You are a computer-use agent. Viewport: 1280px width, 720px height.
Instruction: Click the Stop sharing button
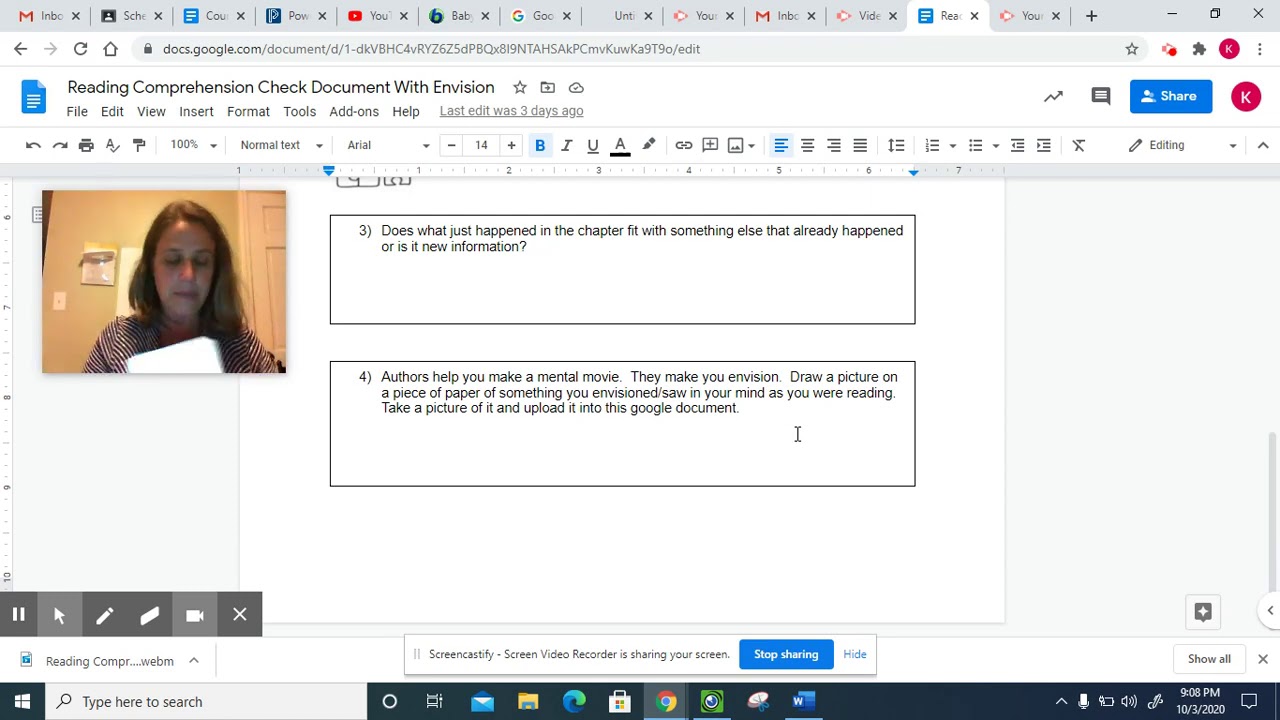[x=786, y=654]
